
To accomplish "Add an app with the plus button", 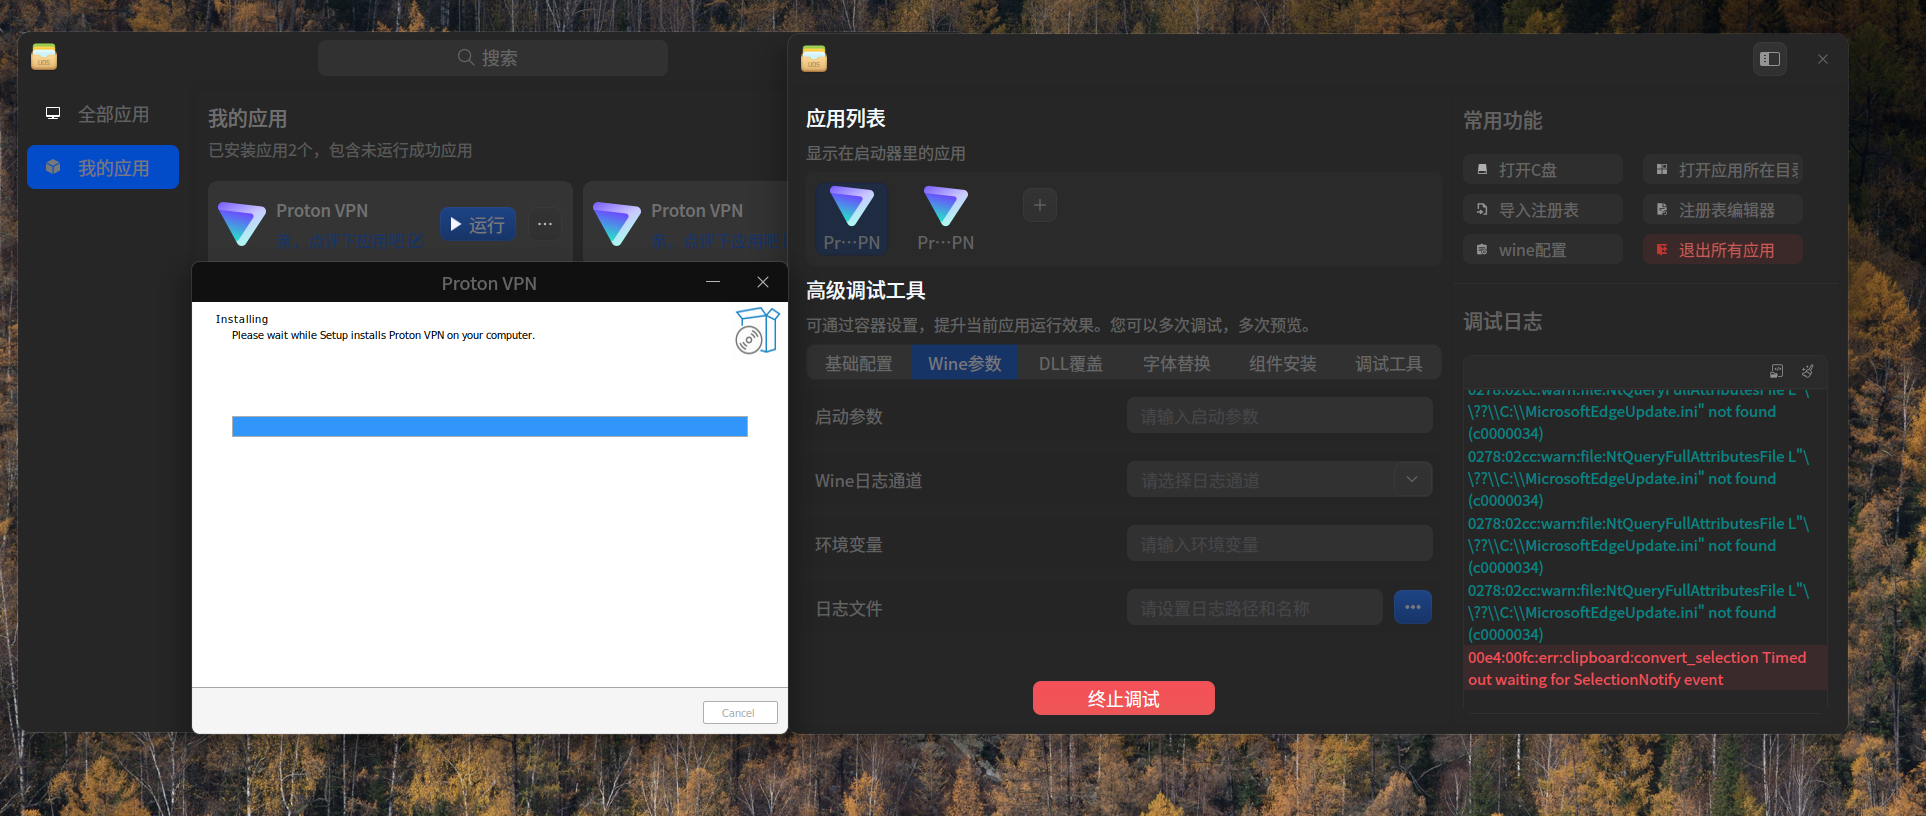I will coord(1040,205).
